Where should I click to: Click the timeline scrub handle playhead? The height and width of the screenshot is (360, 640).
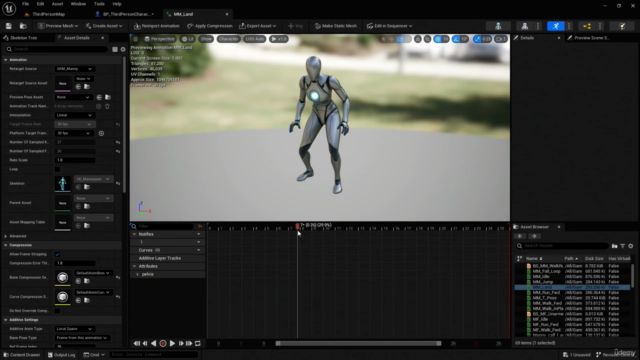coord(298,226)
